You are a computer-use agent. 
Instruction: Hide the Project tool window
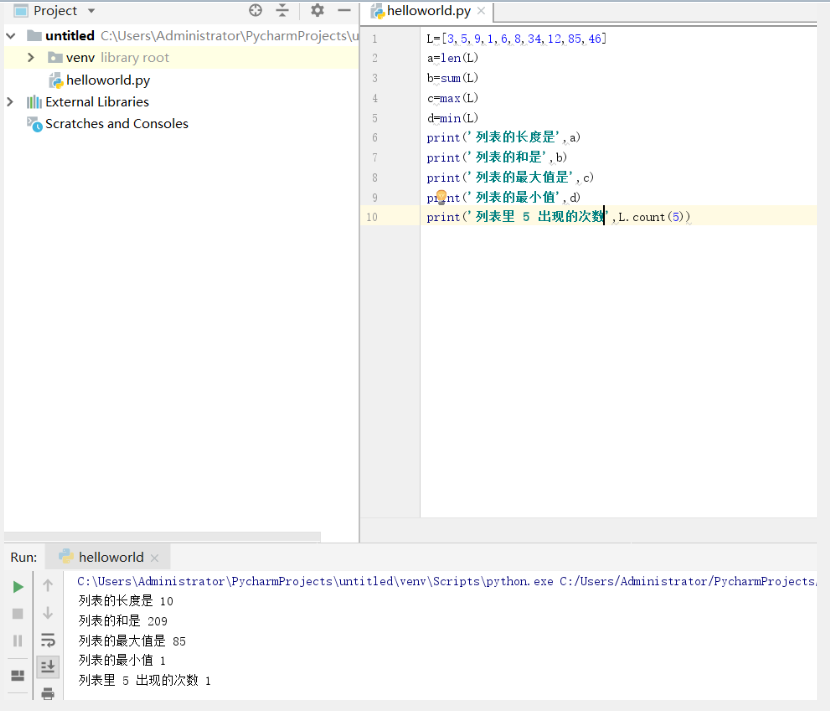click(344, 10)
